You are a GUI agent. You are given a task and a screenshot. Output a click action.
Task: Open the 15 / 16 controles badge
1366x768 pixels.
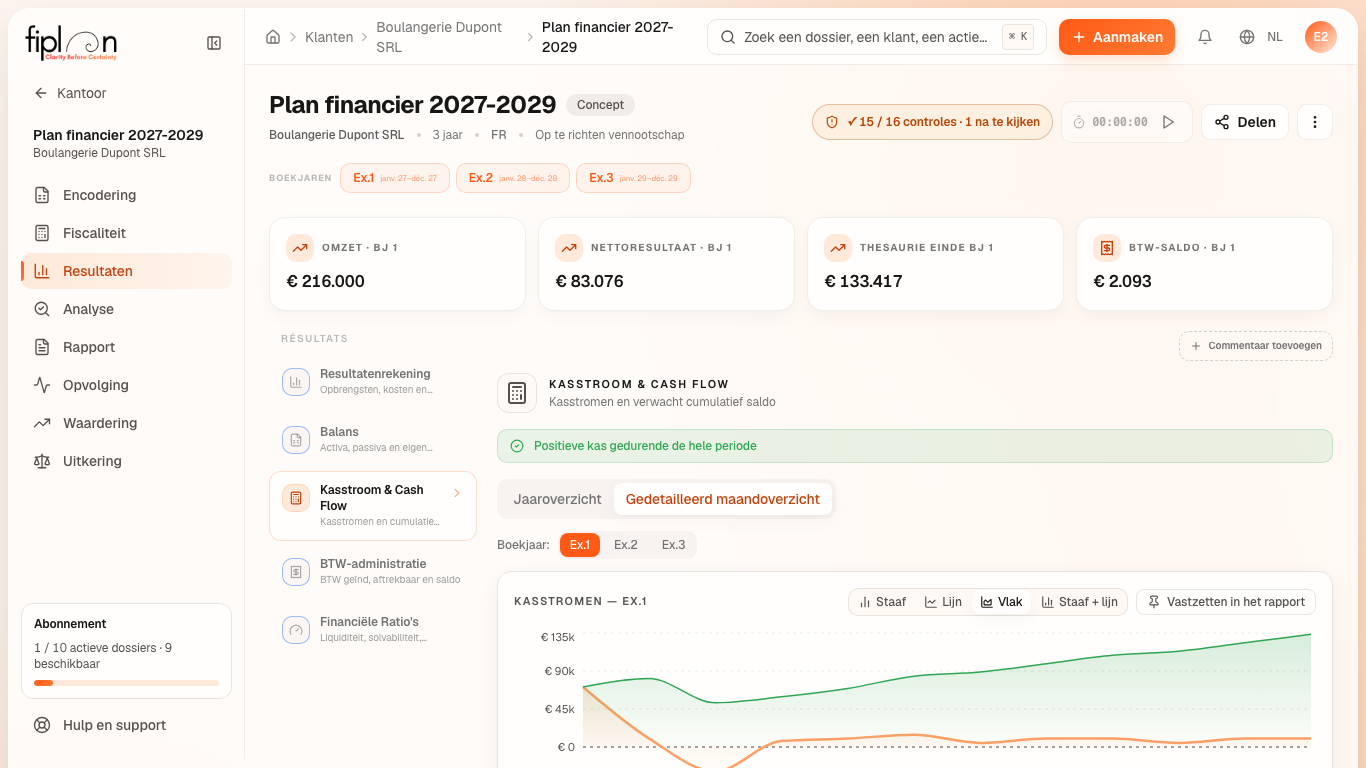(x=932, y=122)
